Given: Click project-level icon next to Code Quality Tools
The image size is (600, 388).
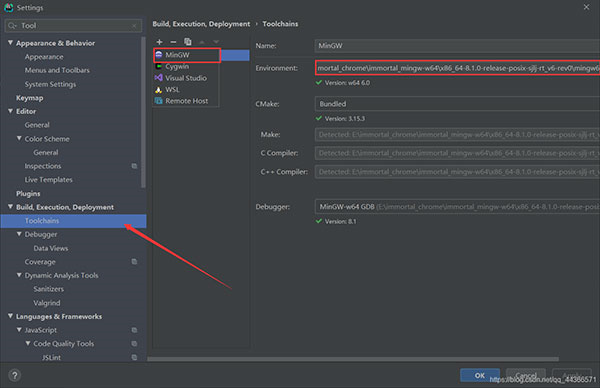Looking at the screenshot, I should (x=134, y=344).
